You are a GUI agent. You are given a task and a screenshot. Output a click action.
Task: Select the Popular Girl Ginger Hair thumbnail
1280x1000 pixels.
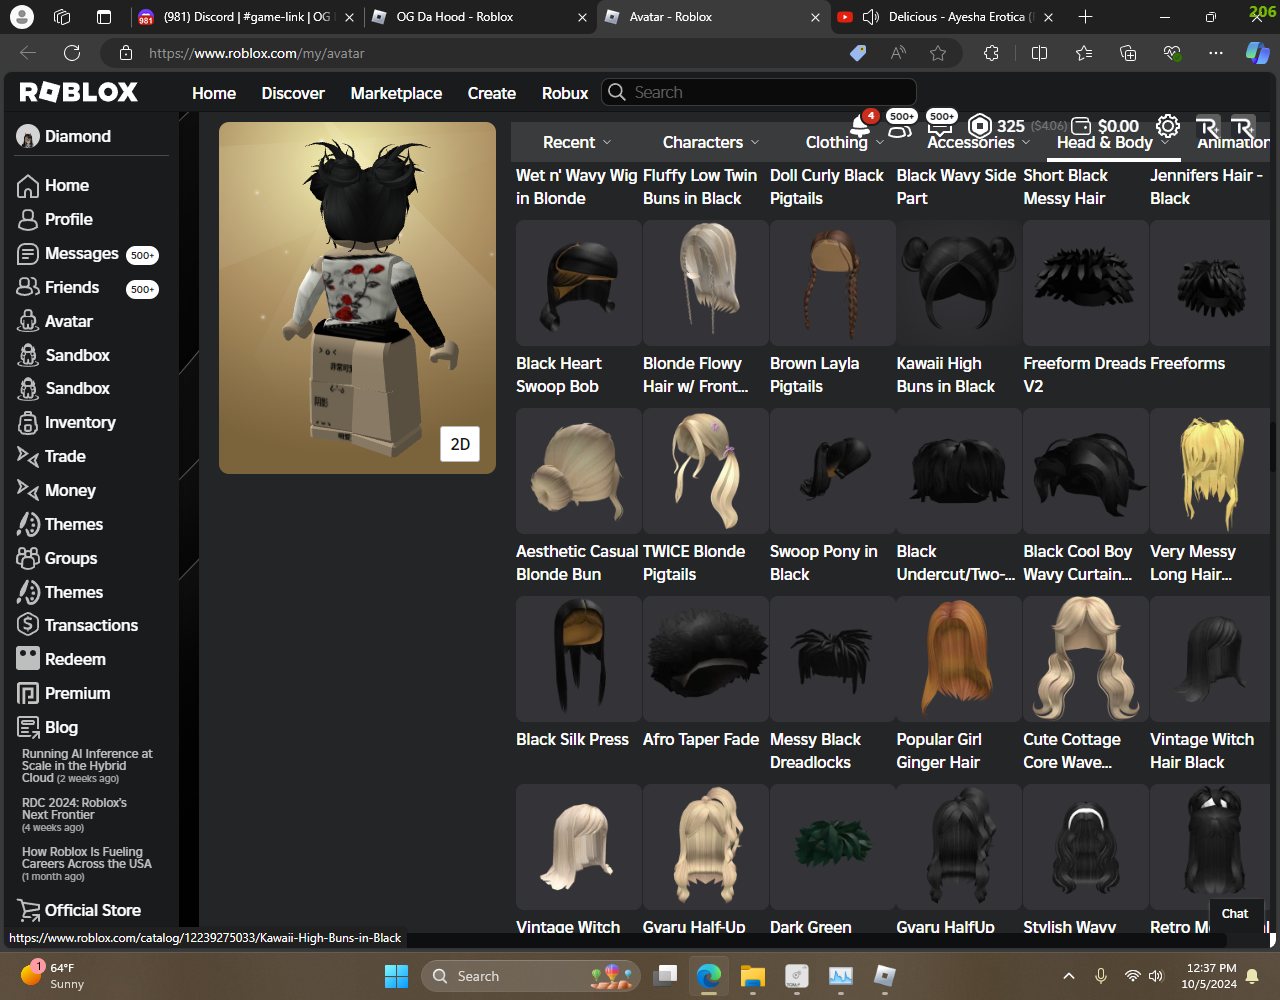coord(958,659)
